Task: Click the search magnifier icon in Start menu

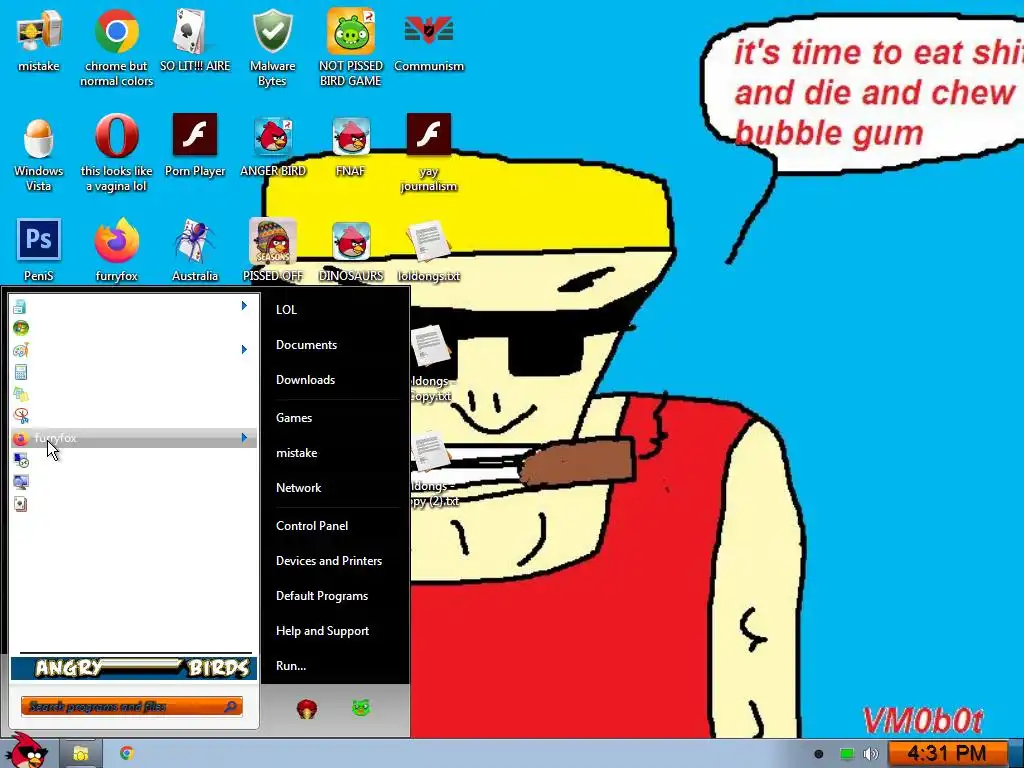Action: (231, 707)
